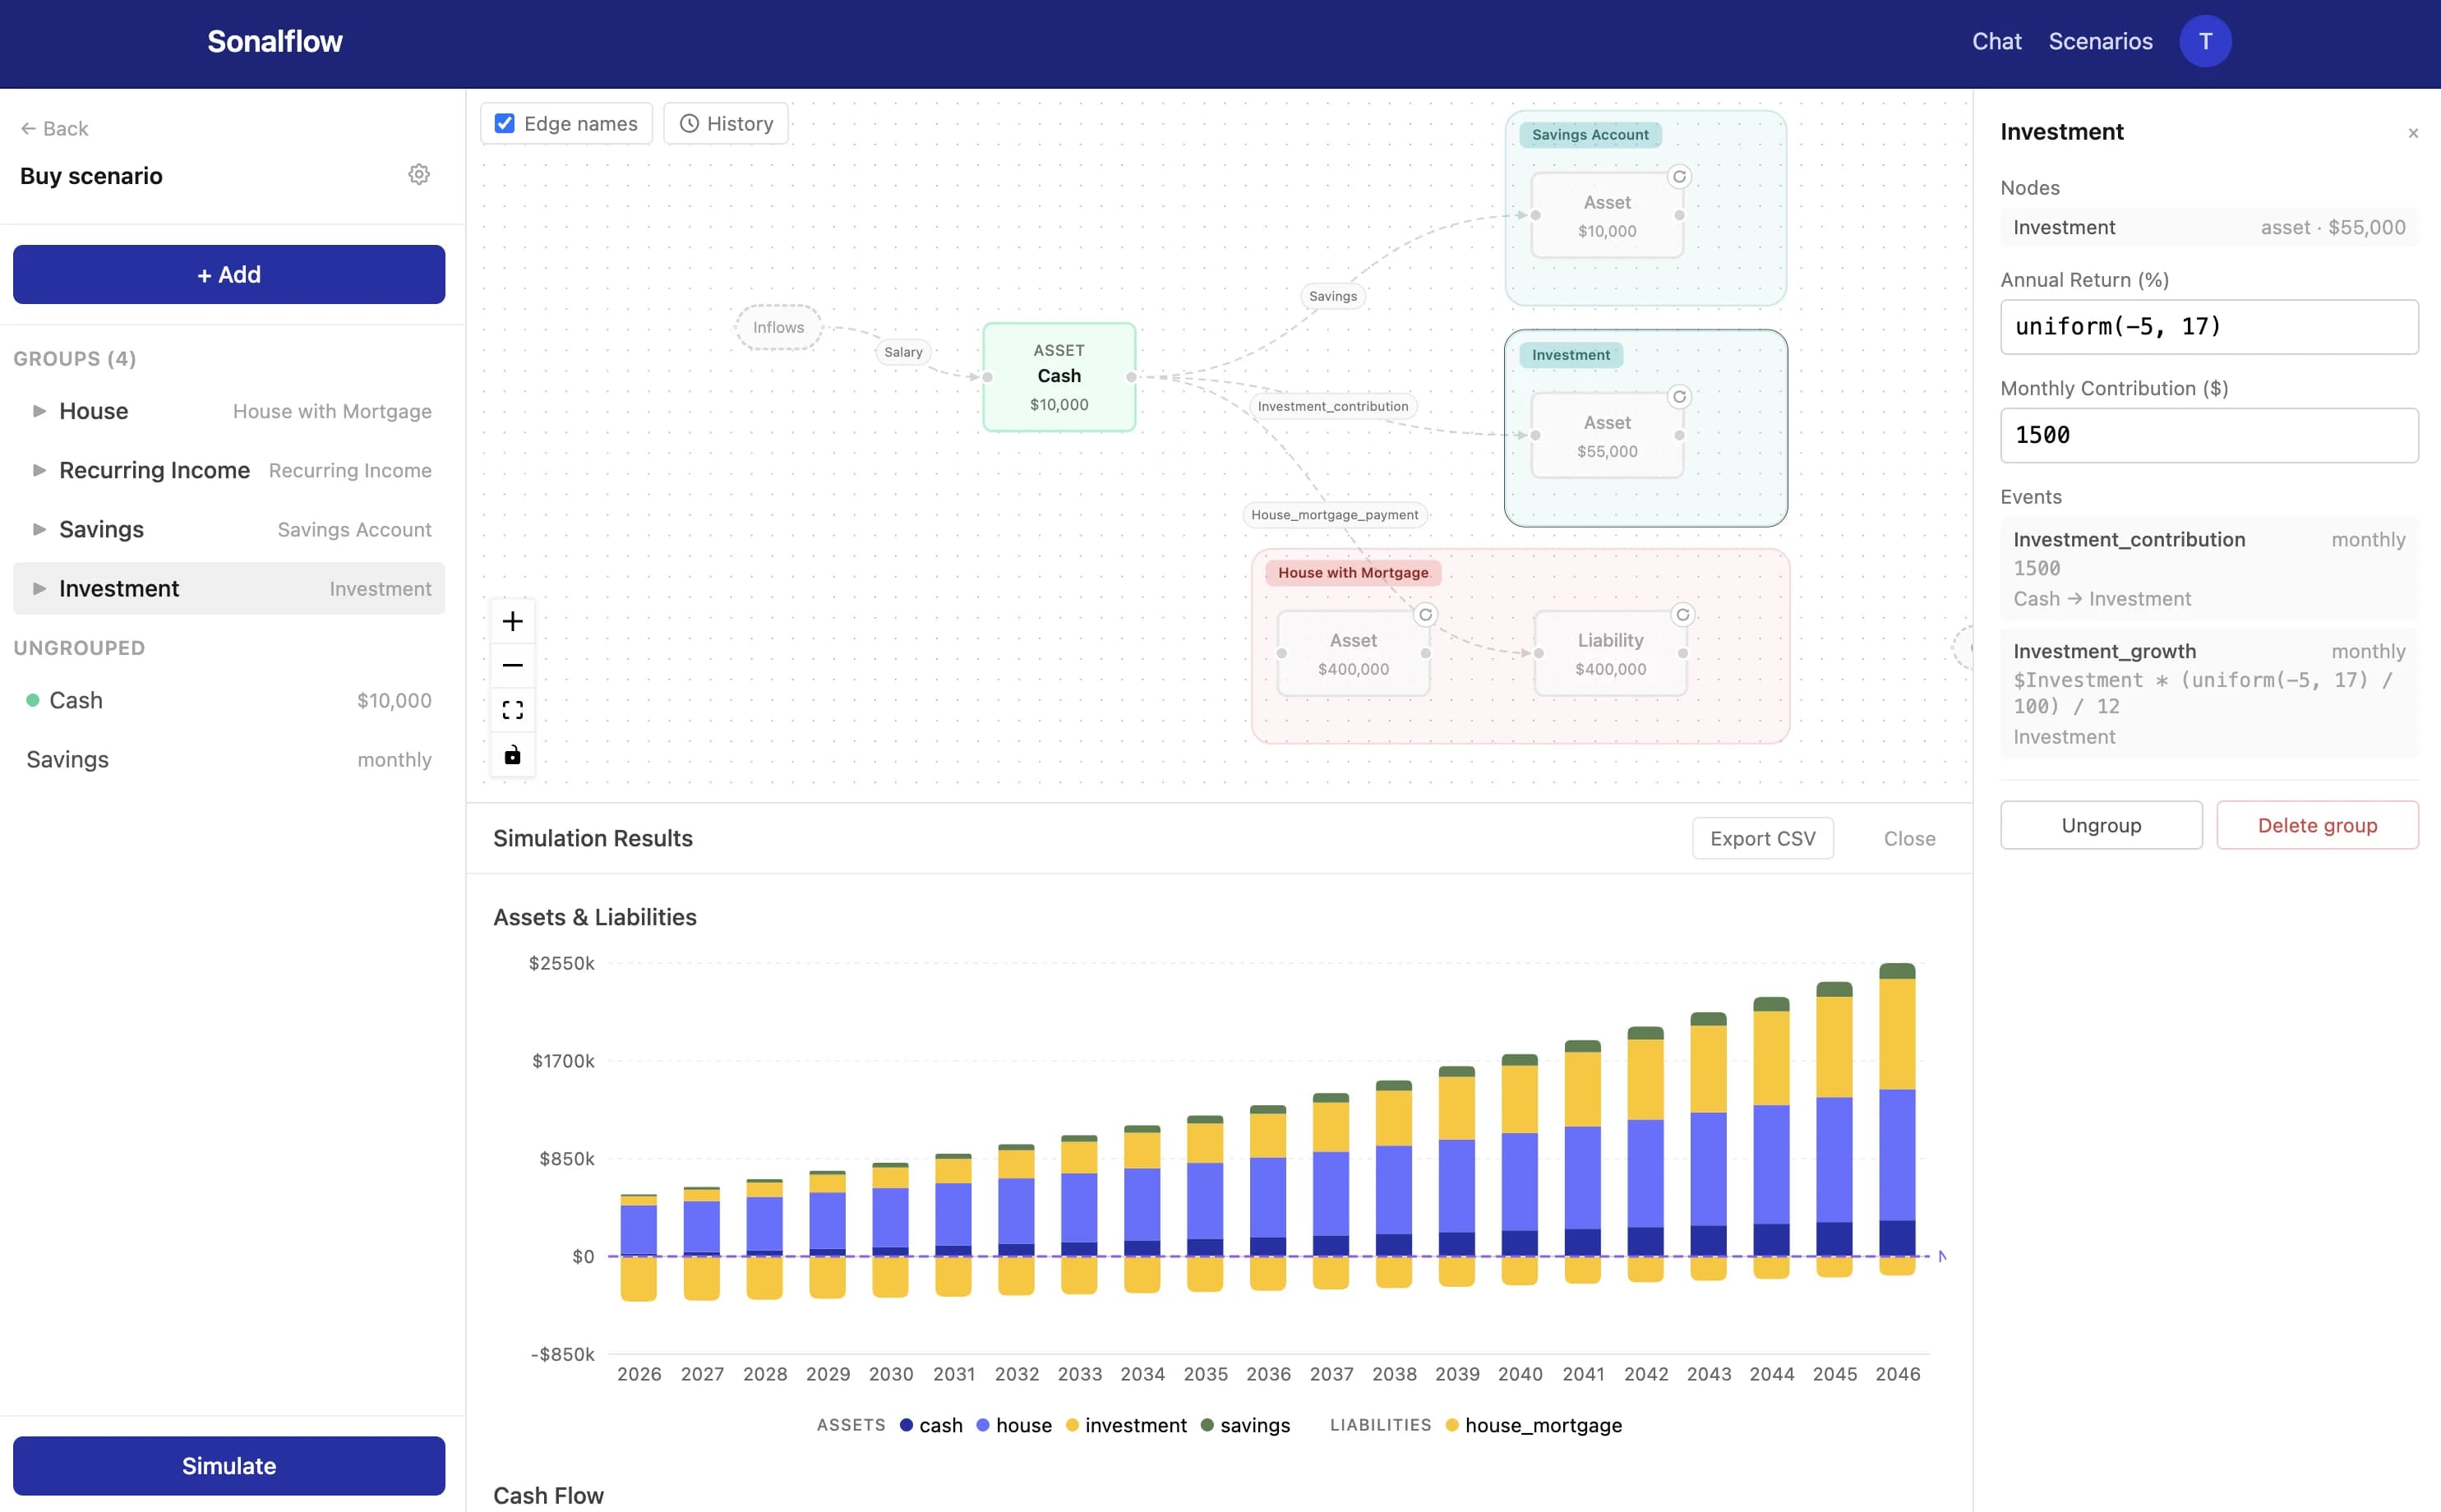Zoom out of the scenario canvas
The image size is (2441, 1512).
pos(512,664)
